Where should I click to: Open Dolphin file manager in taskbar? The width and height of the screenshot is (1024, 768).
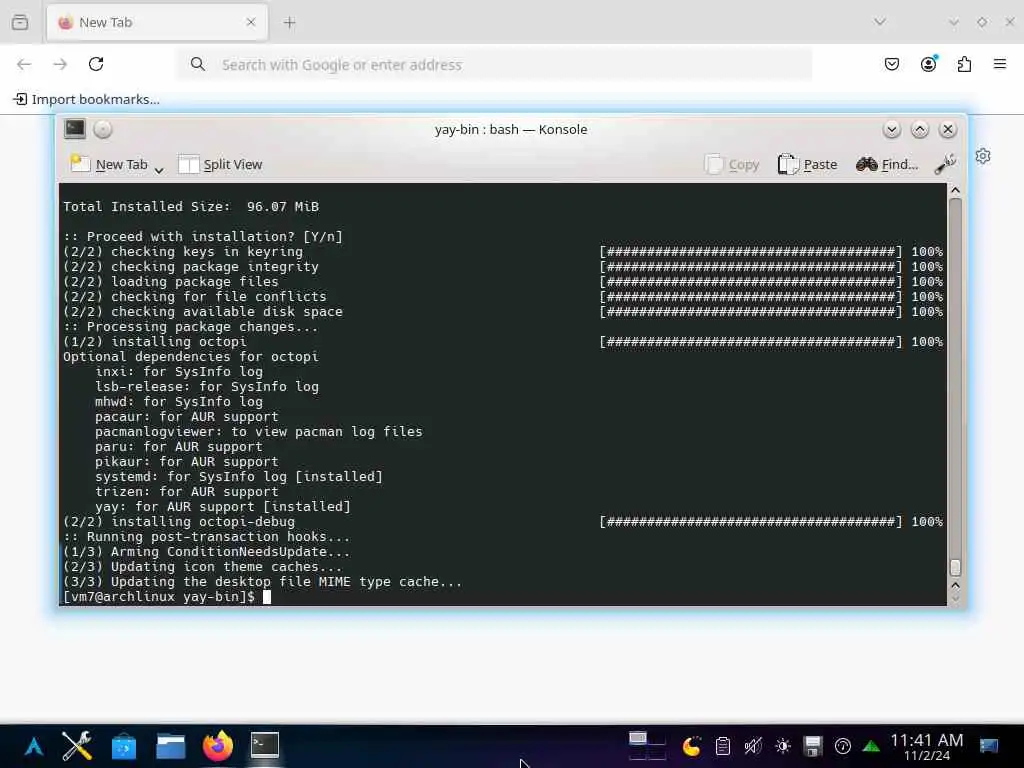tap(171, 746)
